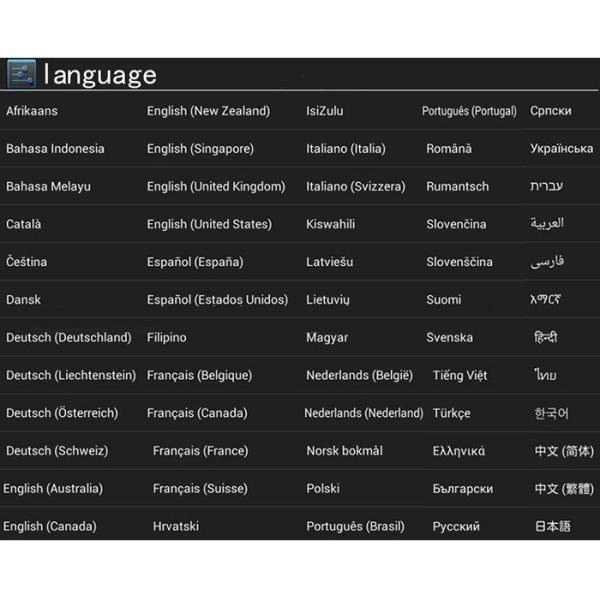Select English (United Kingdom) option
This screenshot has height=600, width=600.
click(216, 187)
